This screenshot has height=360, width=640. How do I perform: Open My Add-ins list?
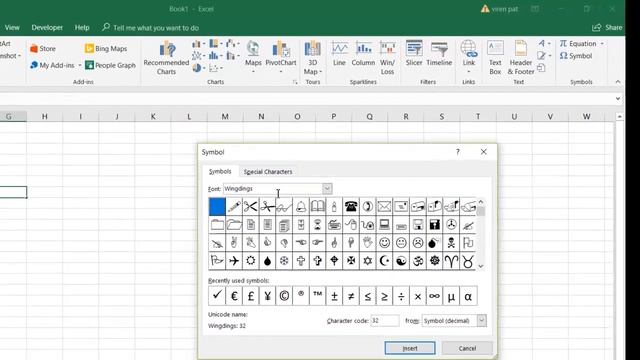(x=52, y=65)
